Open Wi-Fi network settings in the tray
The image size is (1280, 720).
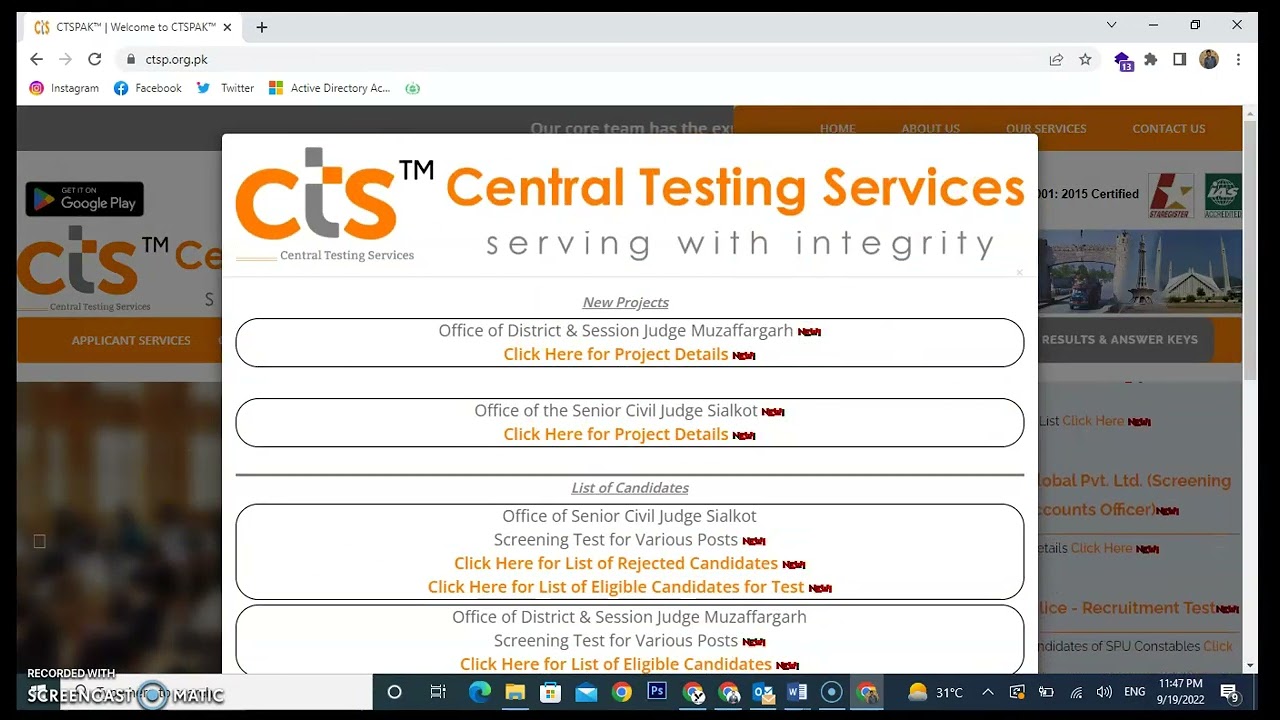click(x=1076, y=692)
